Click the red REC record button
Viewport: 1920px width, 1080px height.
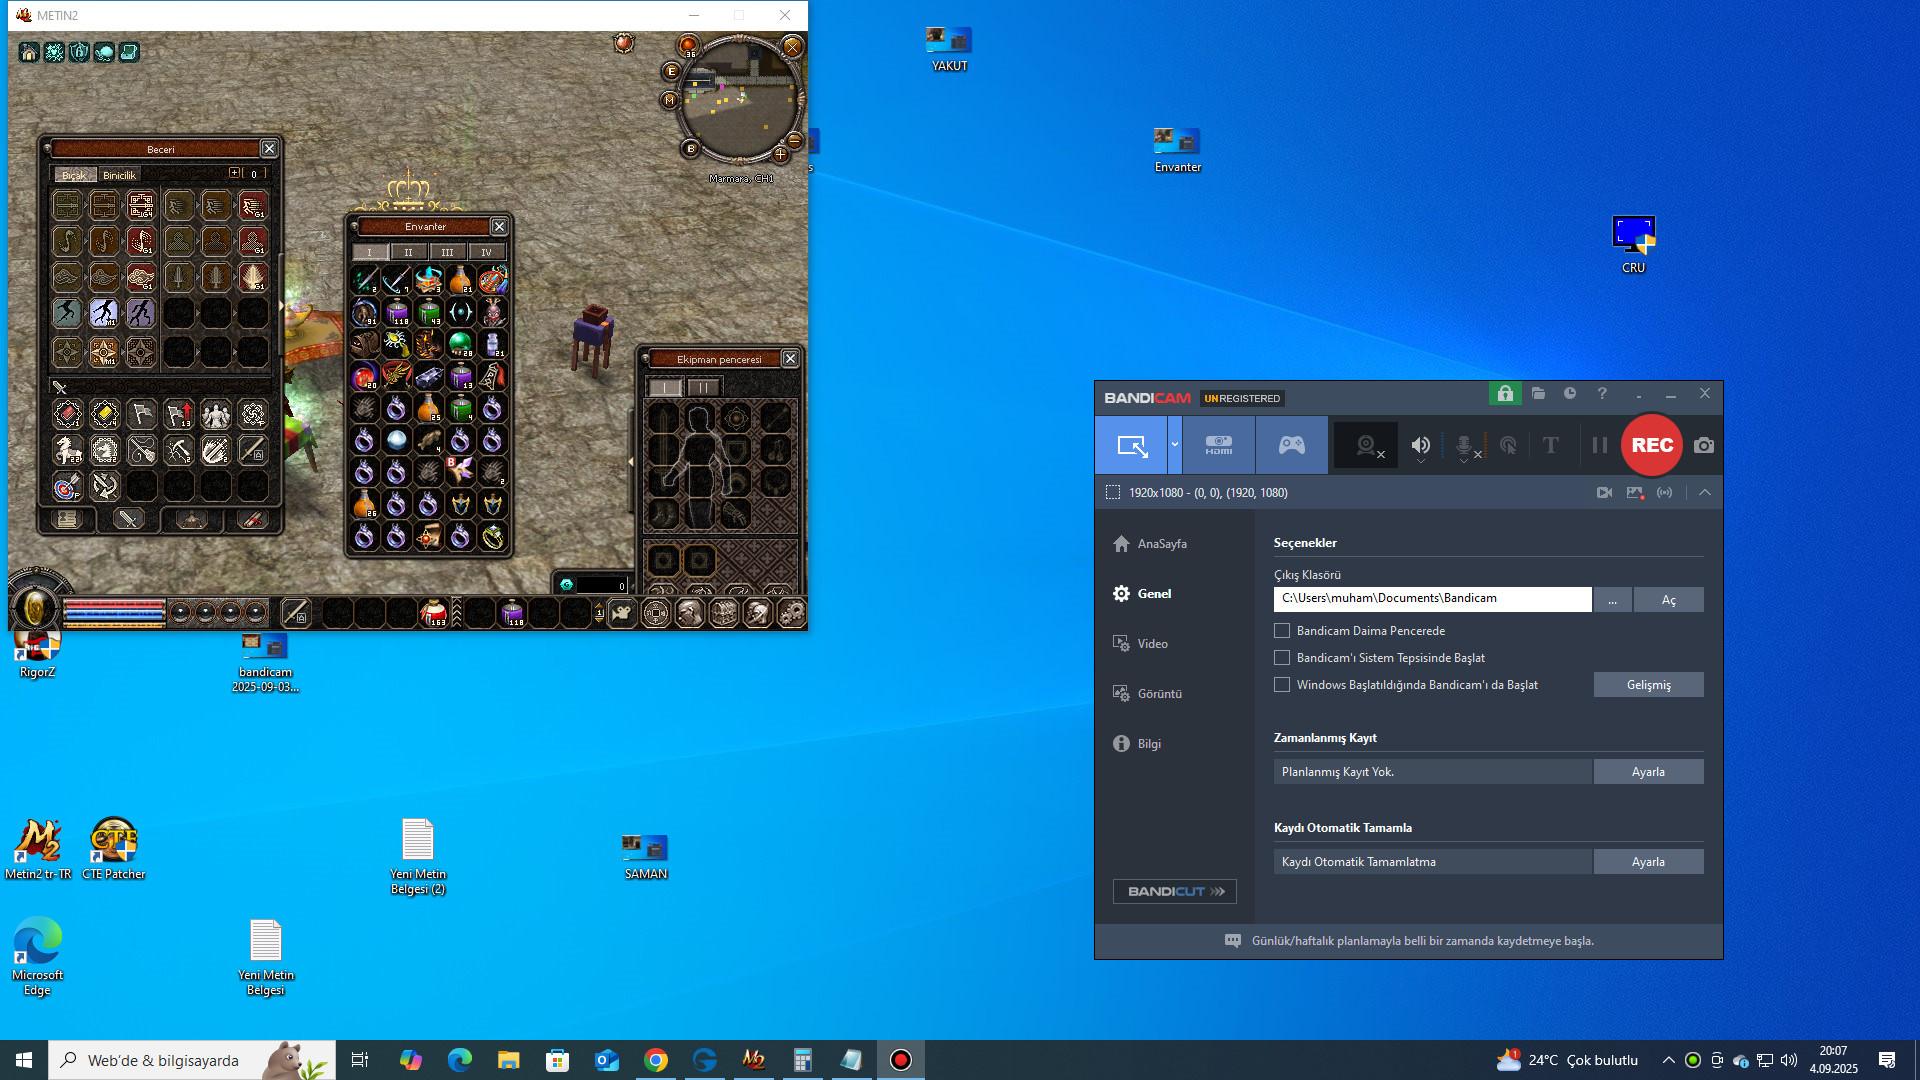(1651, 445)
